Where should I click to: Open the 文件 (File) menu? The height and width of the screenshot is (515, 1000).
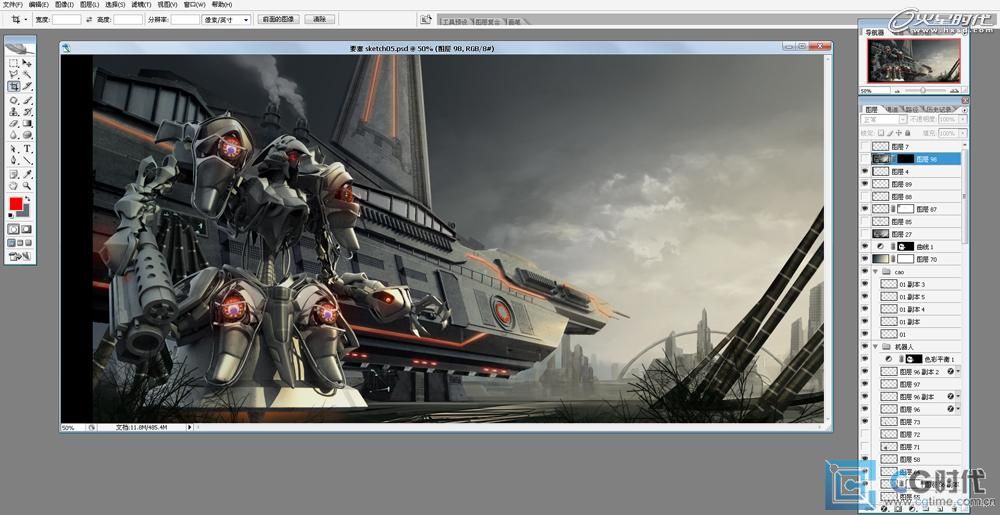(13, 4)
